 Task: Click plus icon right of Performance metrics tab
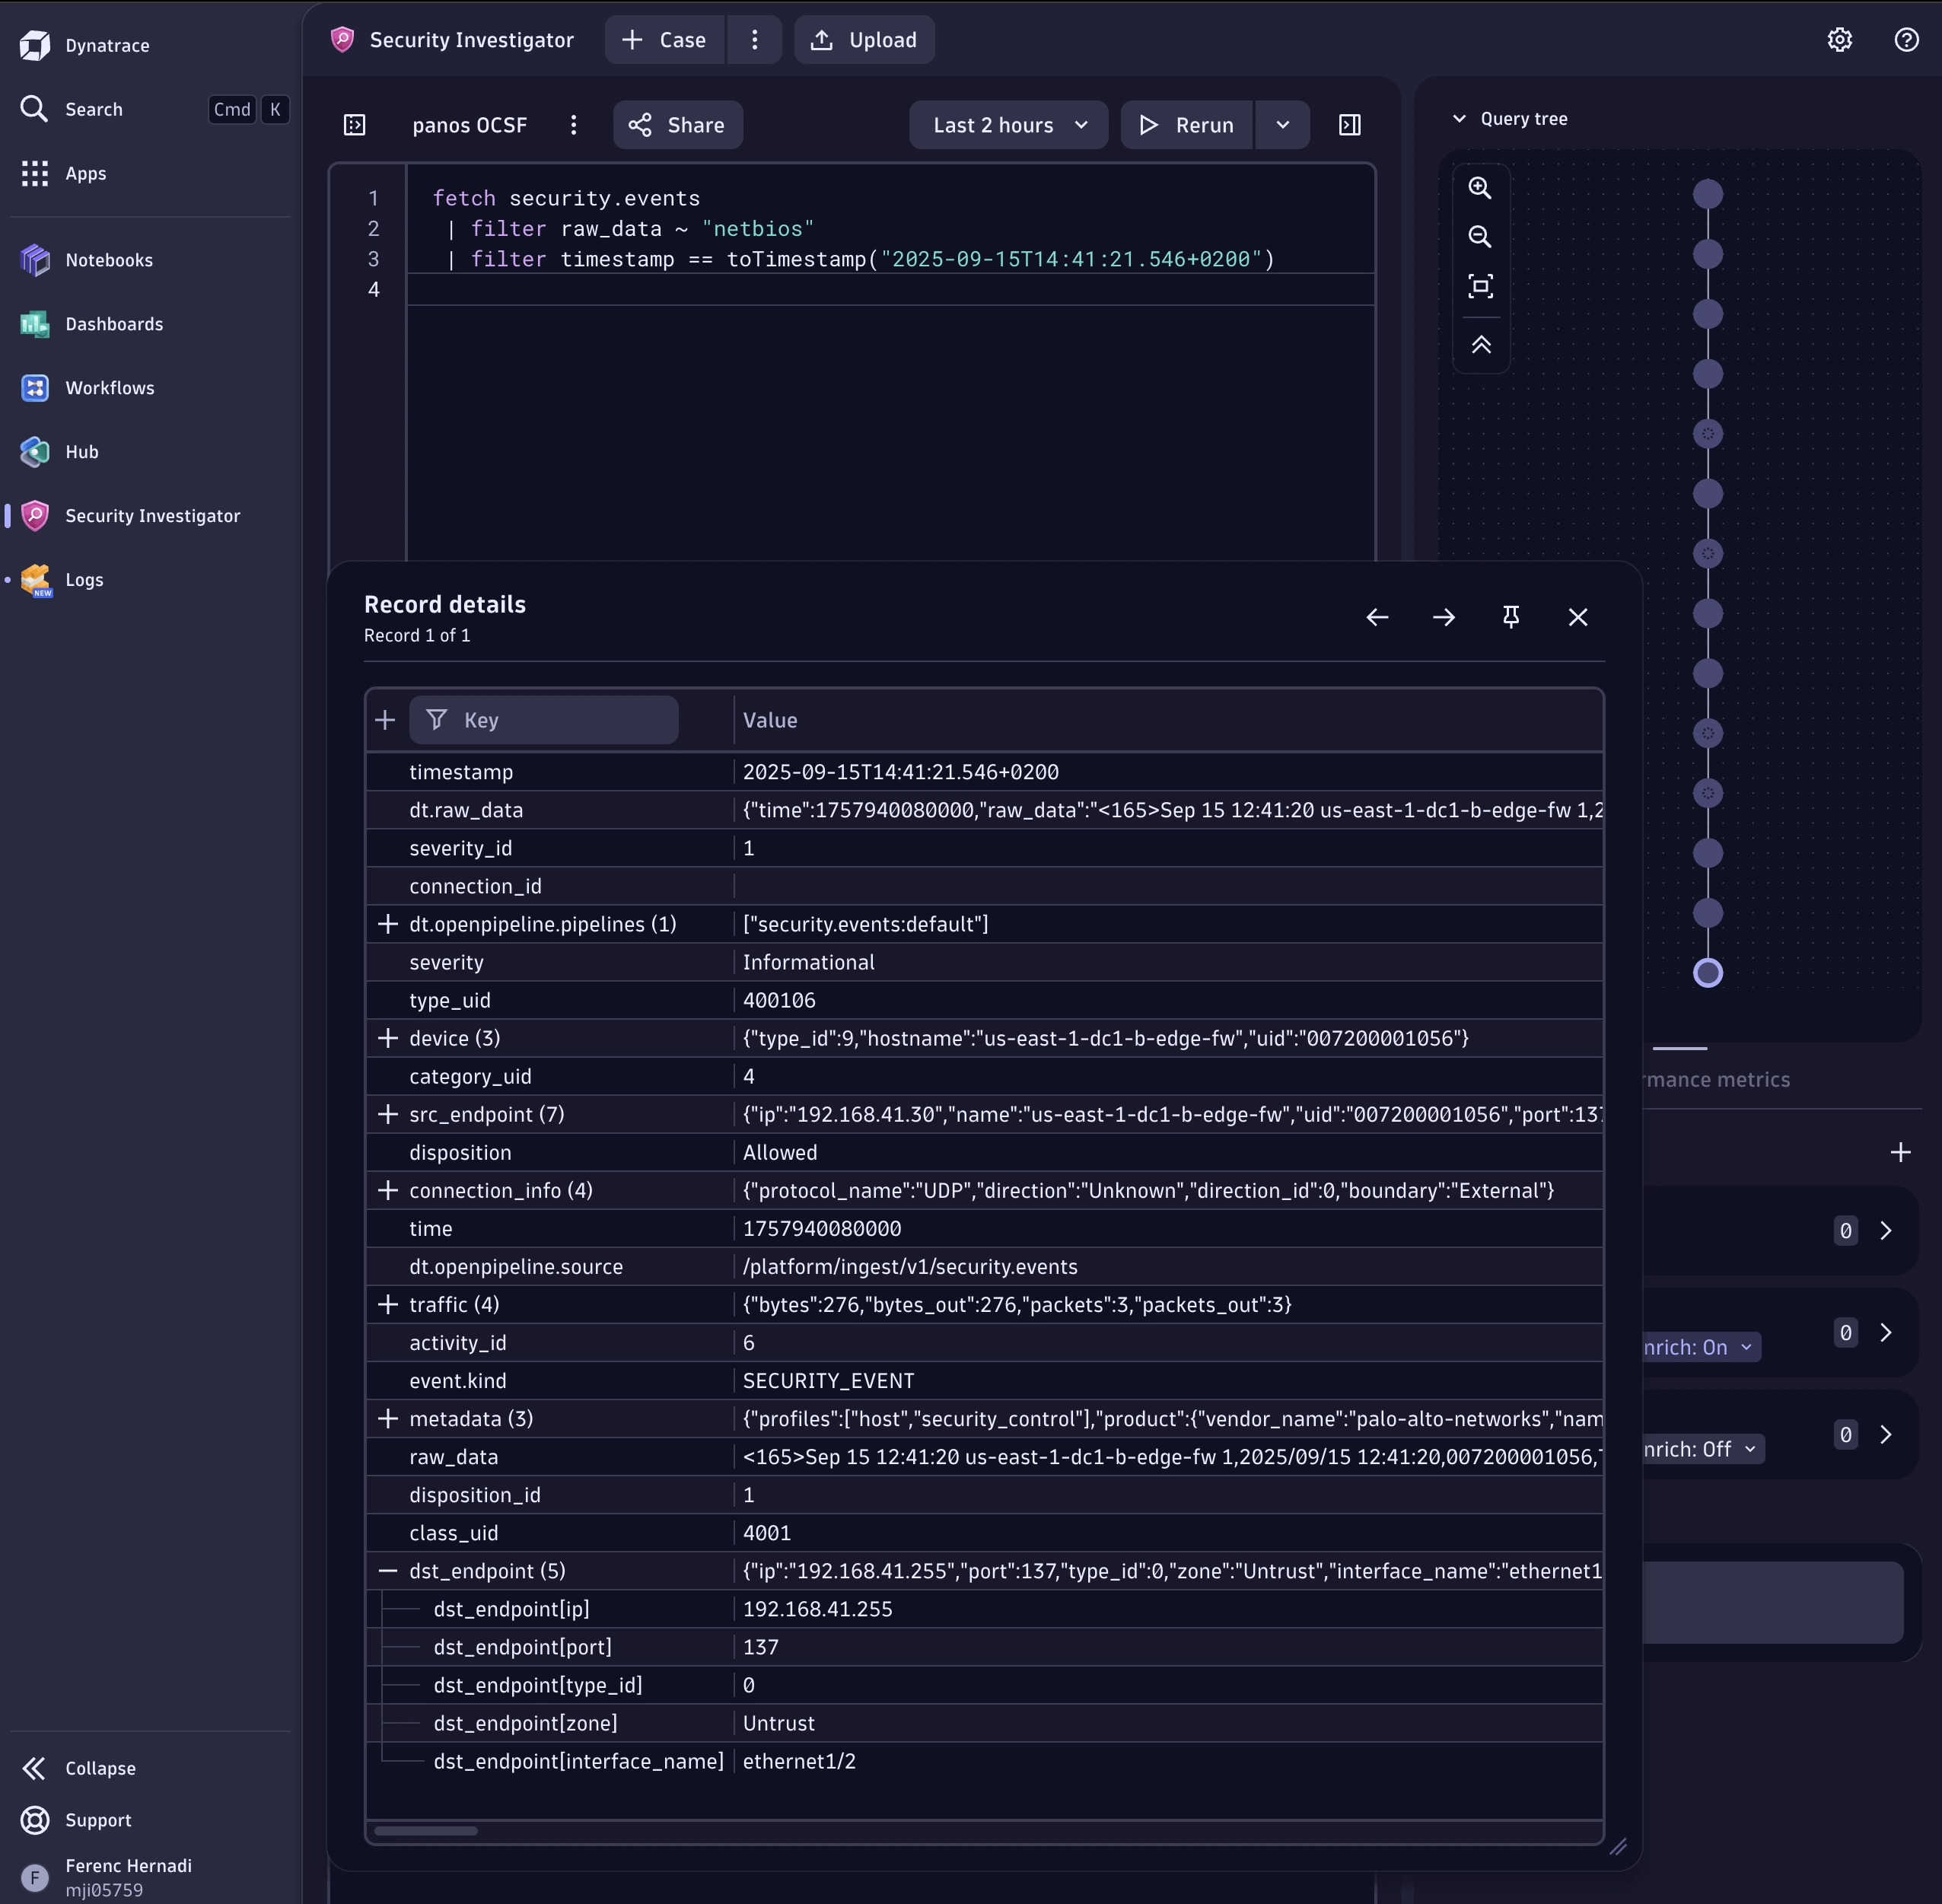1900,1152
